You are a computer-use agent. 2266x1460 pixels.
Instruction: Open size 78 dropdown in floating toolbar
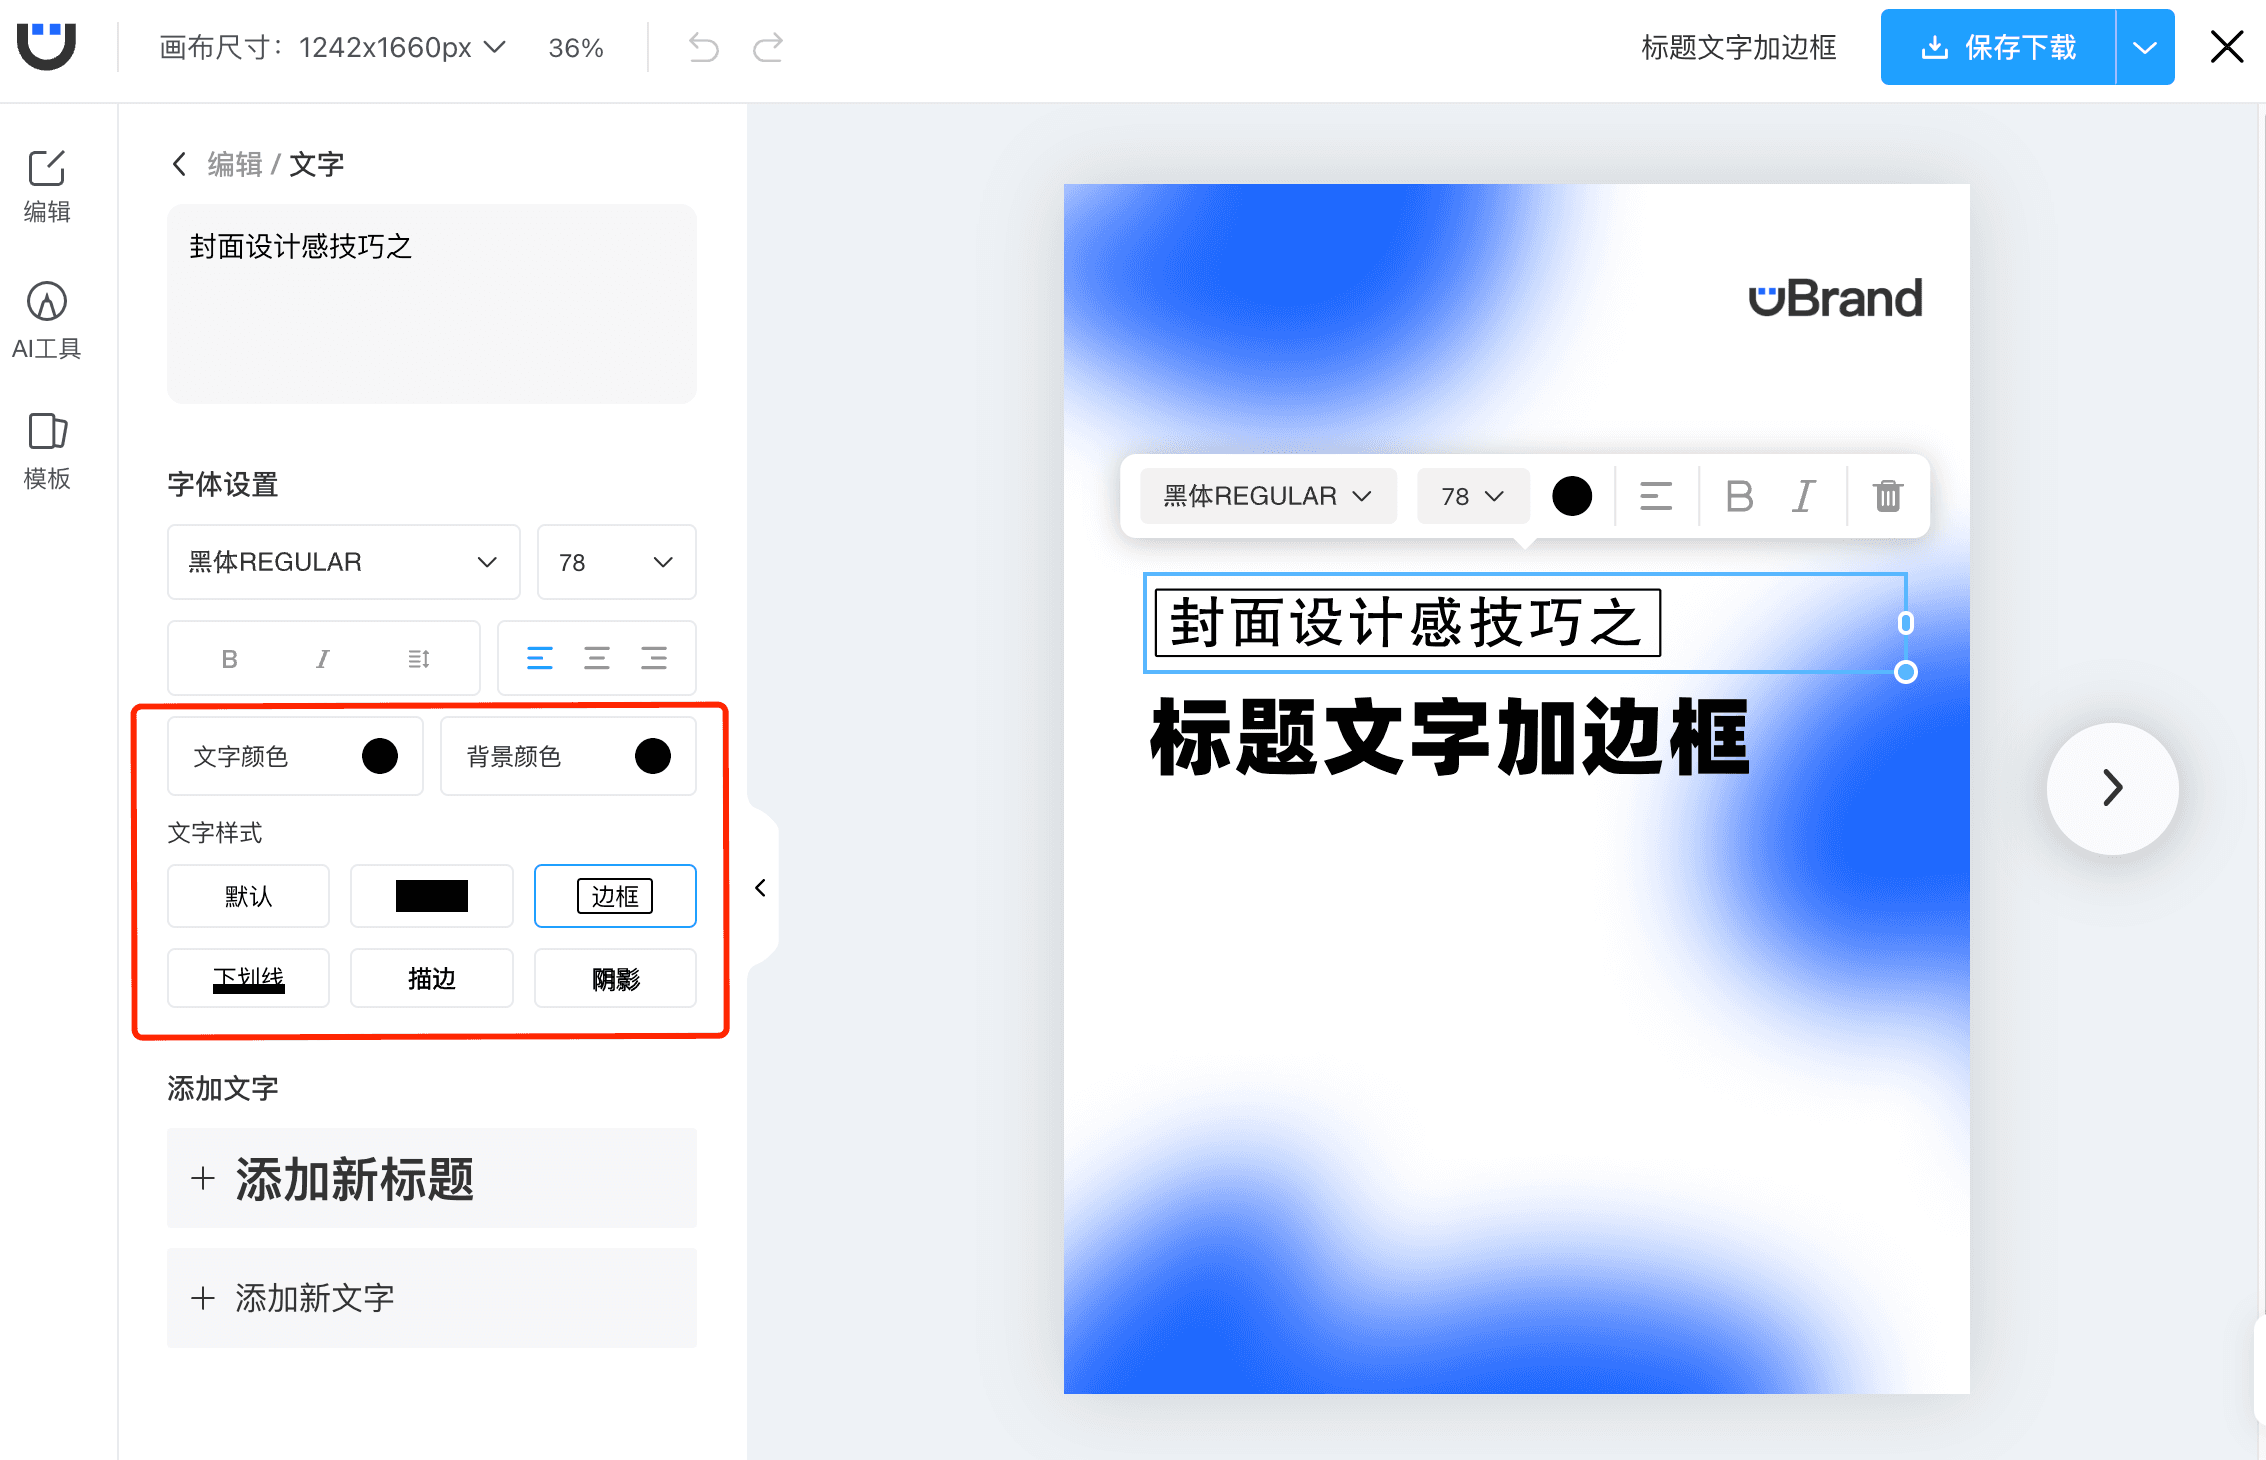[x=1473, y=496]
